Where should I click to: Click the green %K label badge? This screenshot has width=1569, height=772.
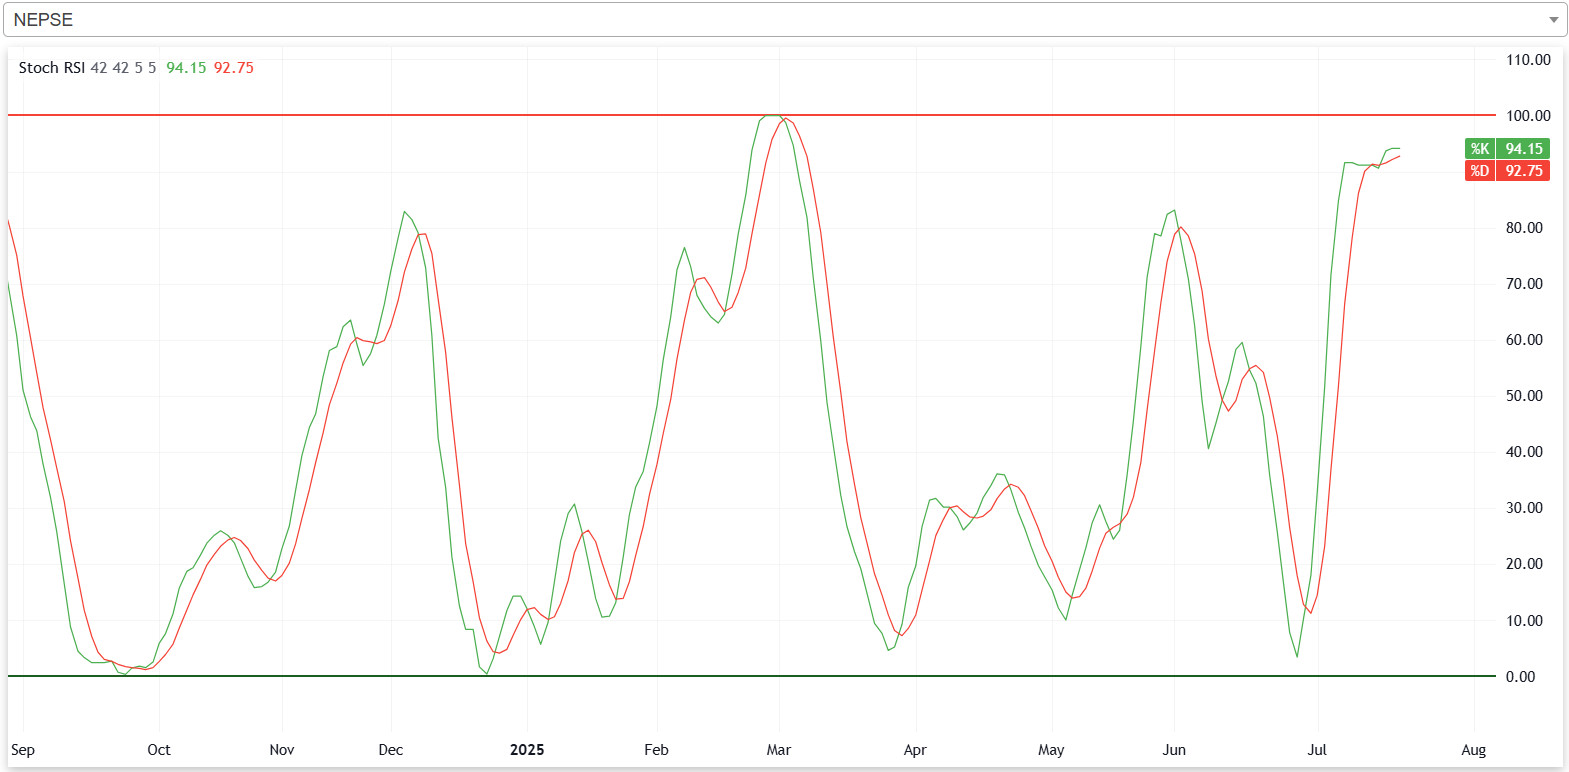coord(1480,149)
